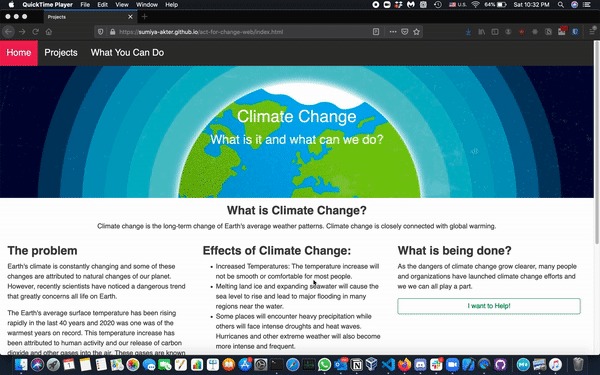Open What You Can Do page

coord(127,53)
